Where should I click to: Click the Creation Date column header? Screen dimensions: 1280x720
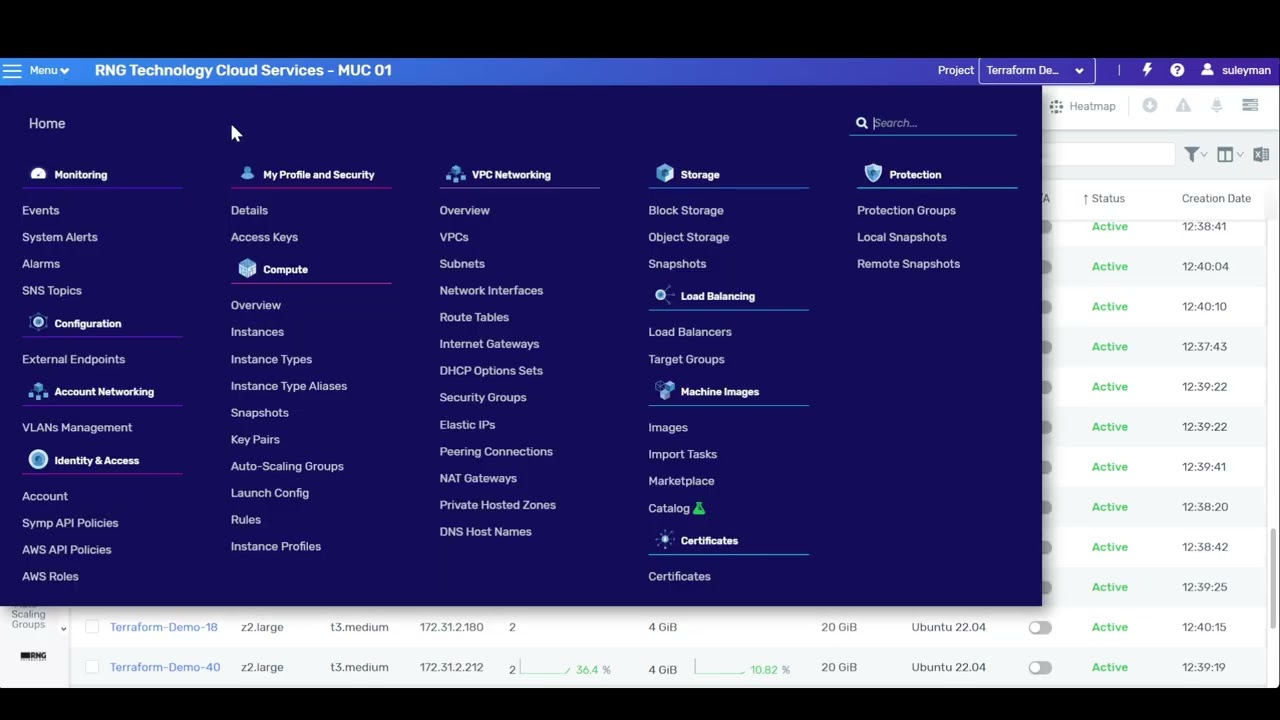(x=1216, y=199)
